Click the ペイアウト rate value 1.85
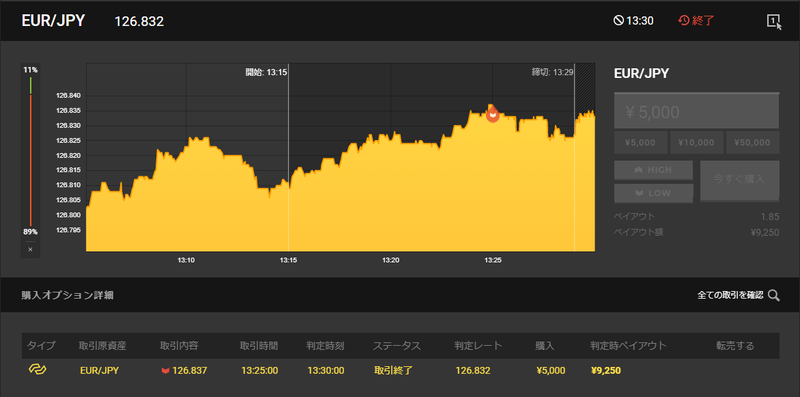This screenshot has height=397, width=800. pos(770,216)
